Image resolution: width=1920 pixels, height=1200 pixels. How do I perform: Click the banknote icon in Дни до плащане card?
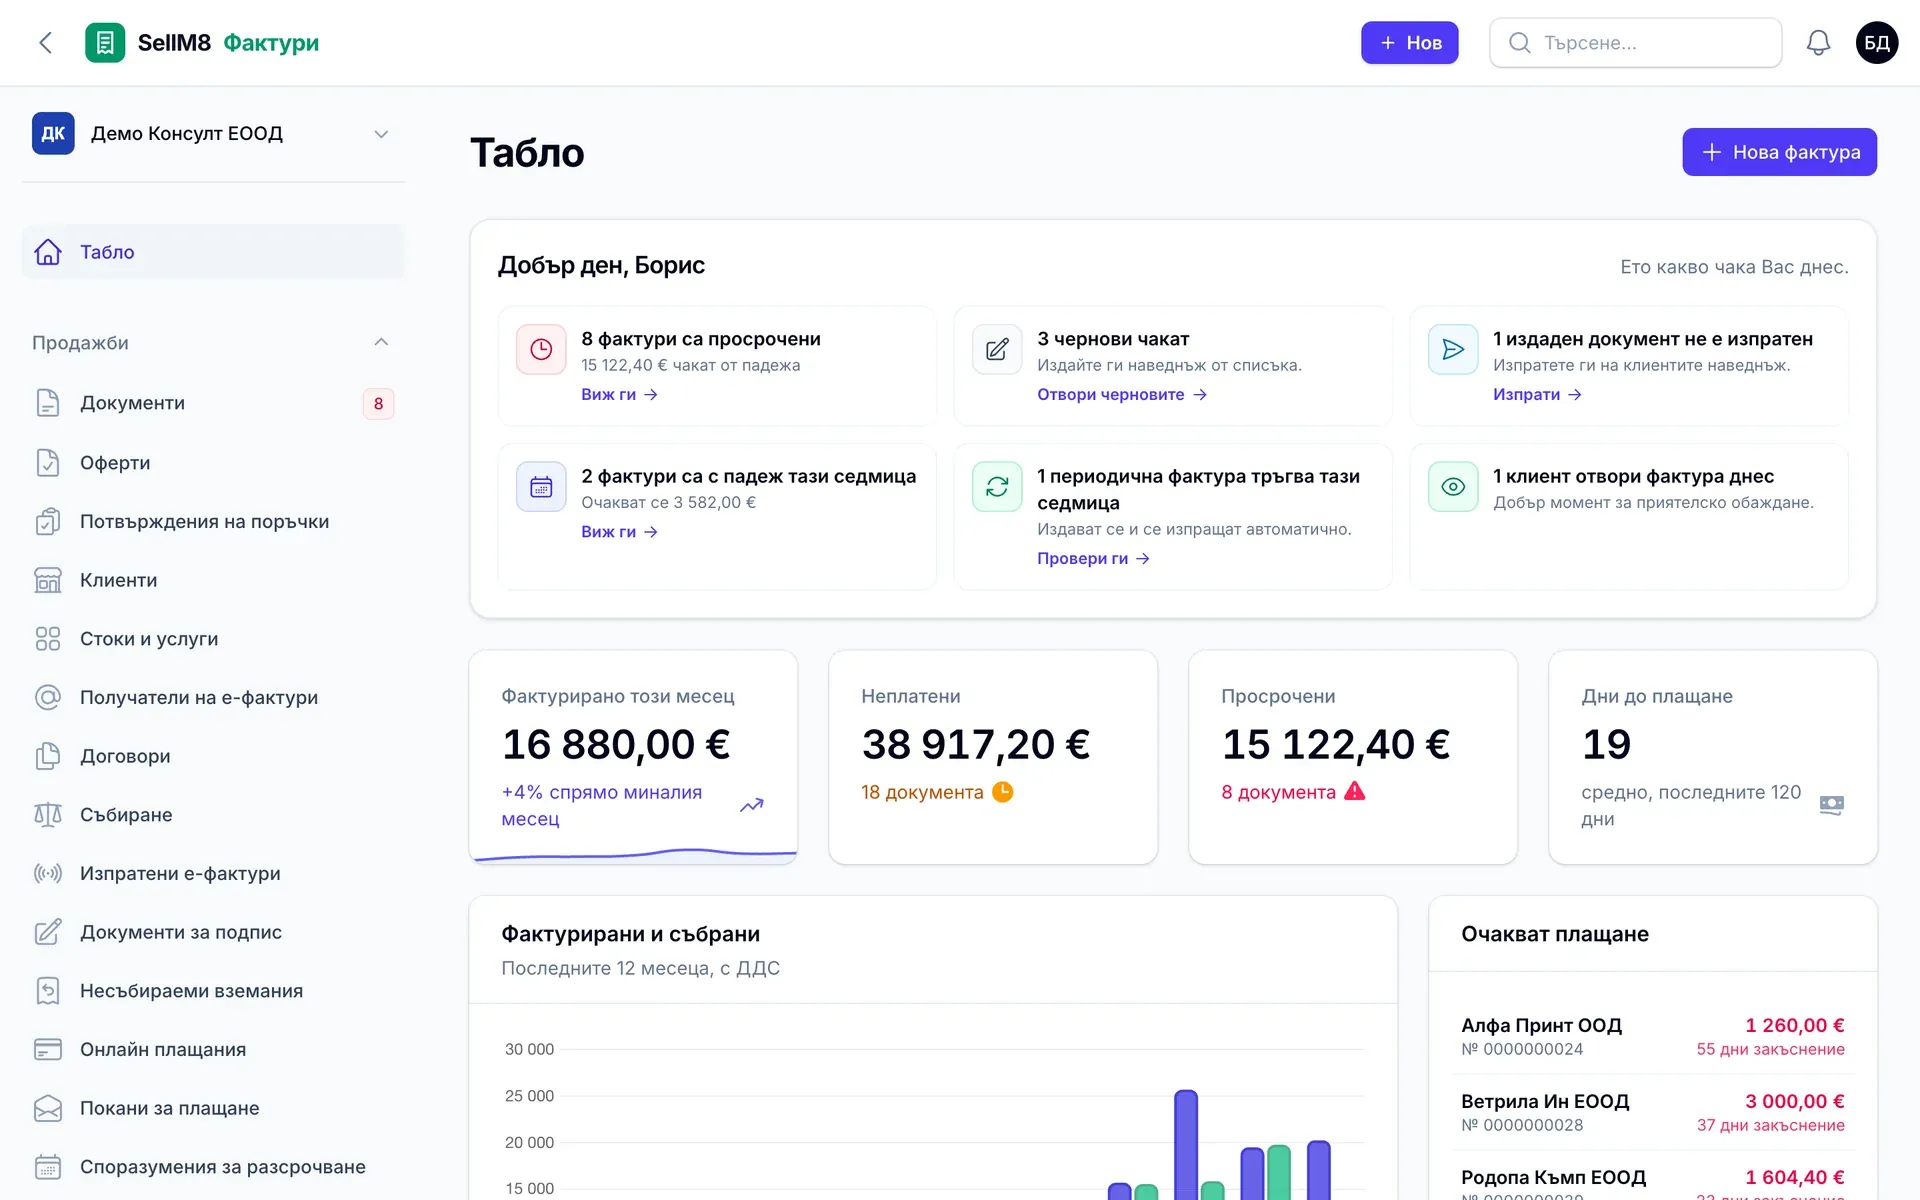pyautogui.click(x=1832, y=805)
